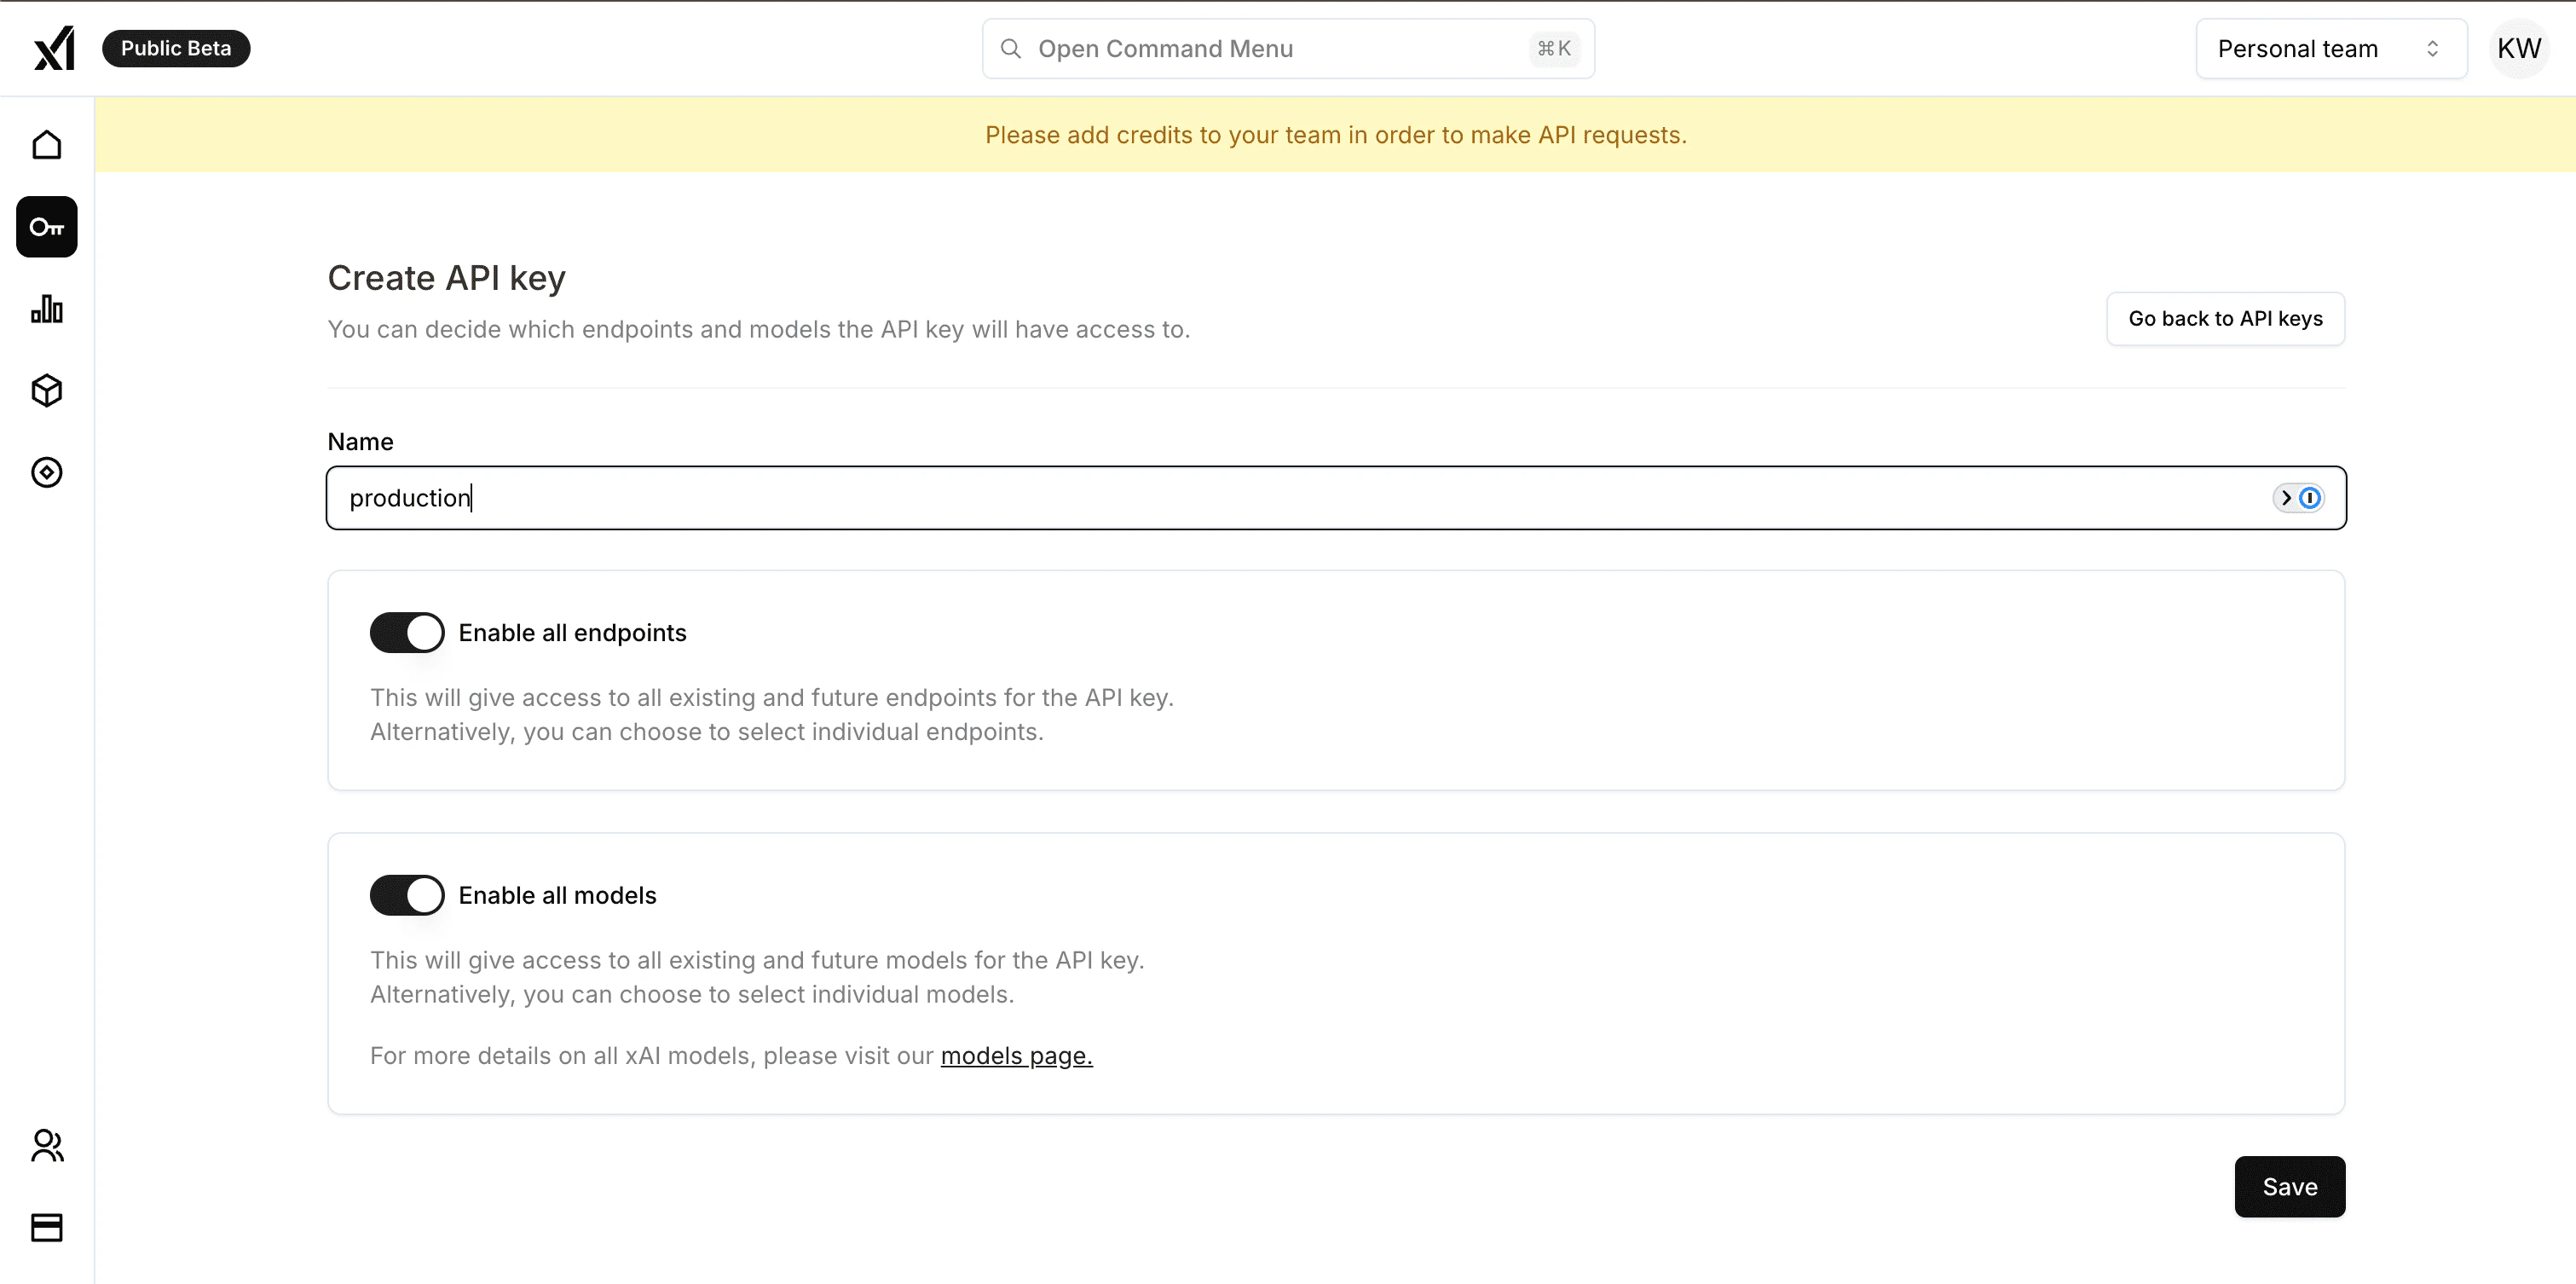Click the xAI logo icon
Screen dimensions: 2576x1284
(54, 48)
